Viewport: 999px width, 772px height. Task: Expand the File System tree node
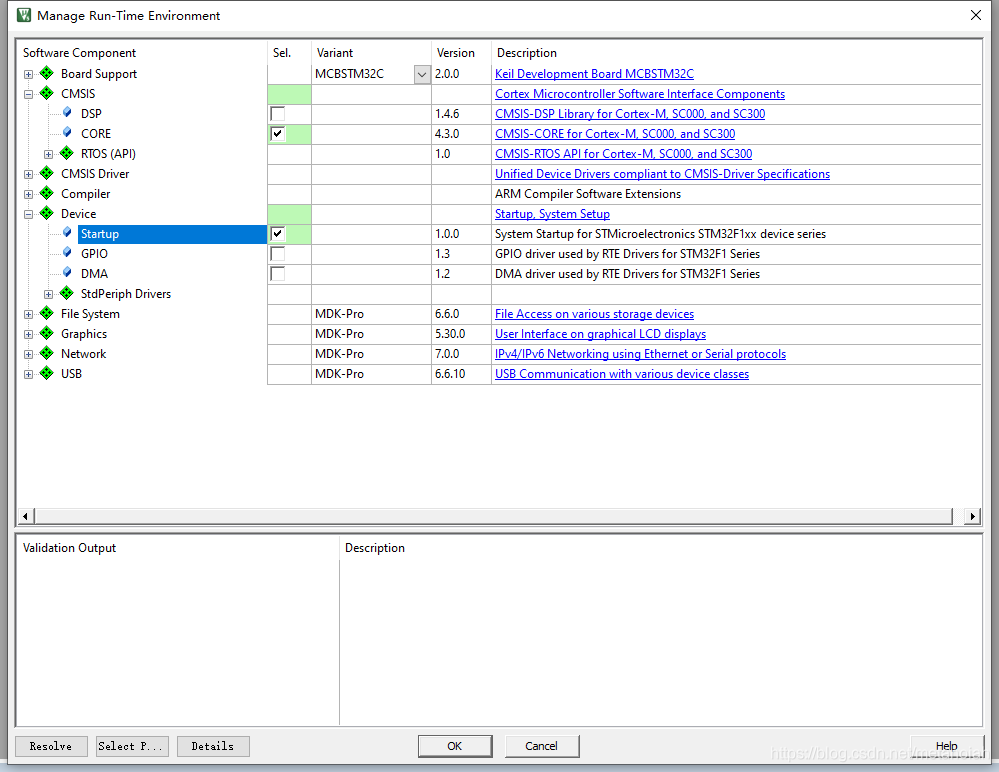[x=28, y=315]
